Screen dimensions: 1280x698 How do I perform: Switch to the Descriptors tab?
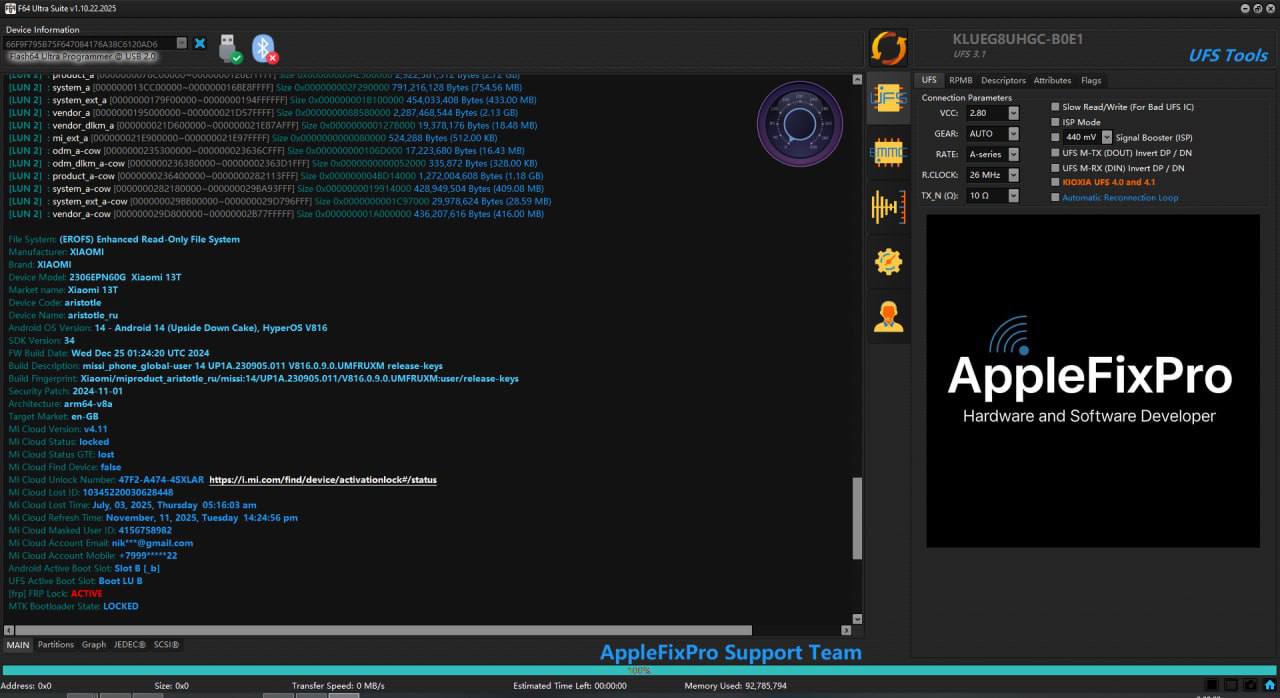(x=1003, y=80)
